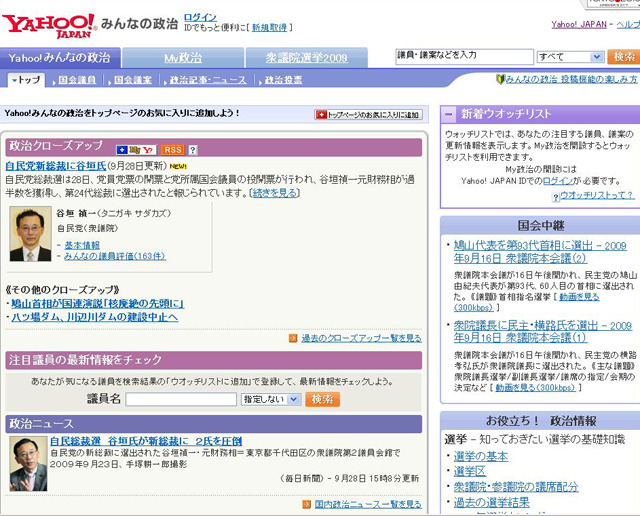Open 鳩山代表を第93代首相に選出 link
640x516 pixels.
point(540,251)
